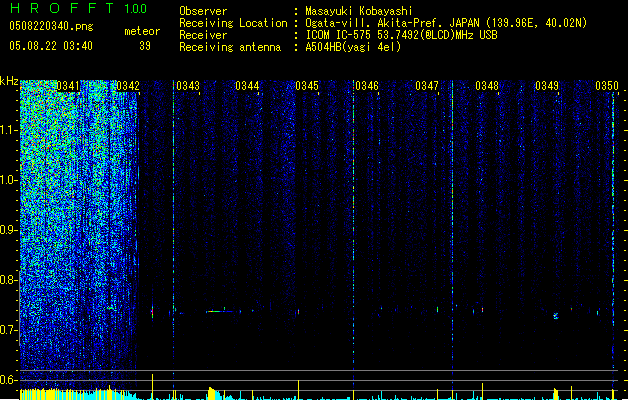Click the 0343 time marker
Viewport: 629px width, 400px height.
pyautogui.click(x=188, y=86)
